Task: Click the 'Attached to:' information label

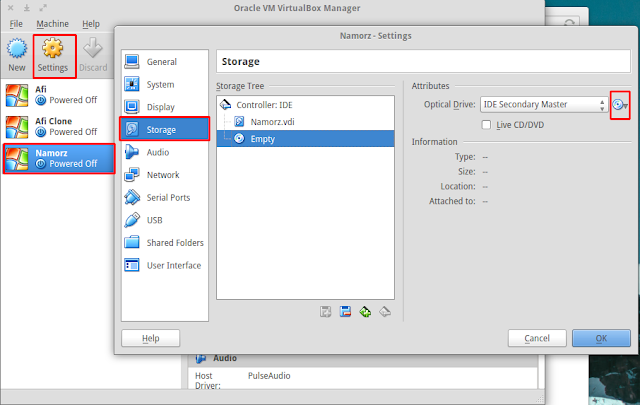Action: tap(452, 201)
